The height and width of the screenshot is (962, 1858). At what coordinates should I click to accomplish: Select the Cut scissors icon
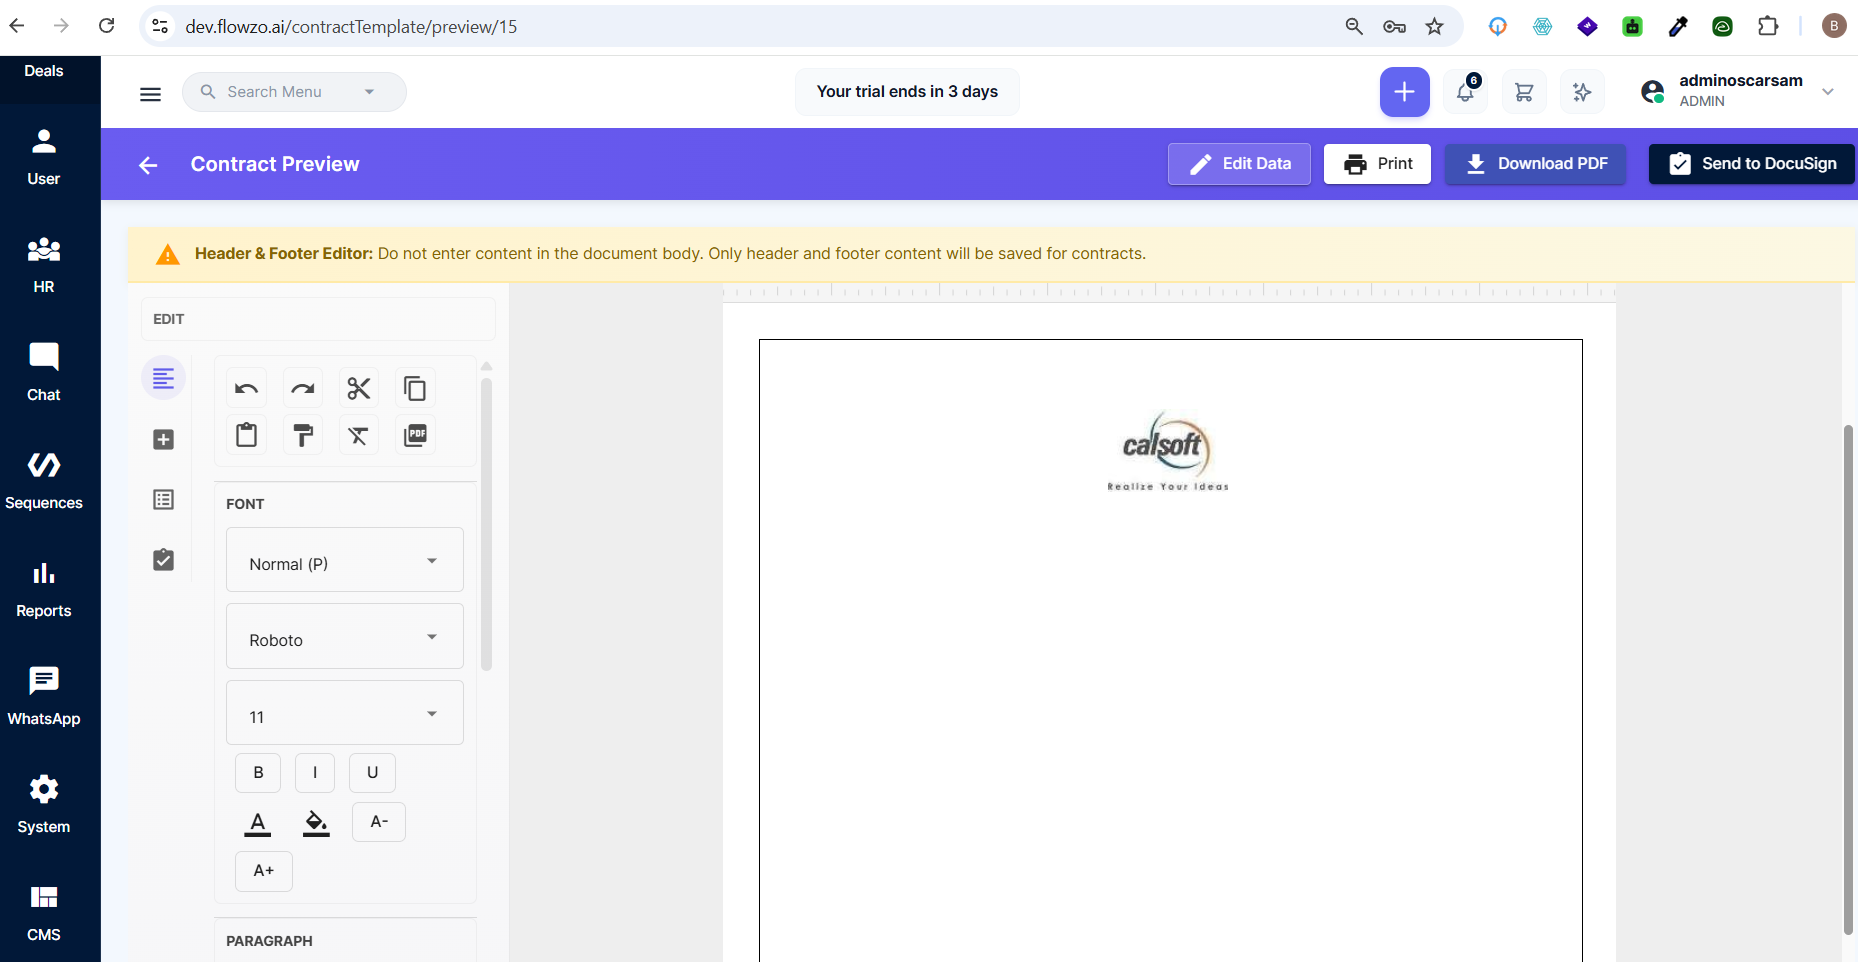tap(358, 388)
